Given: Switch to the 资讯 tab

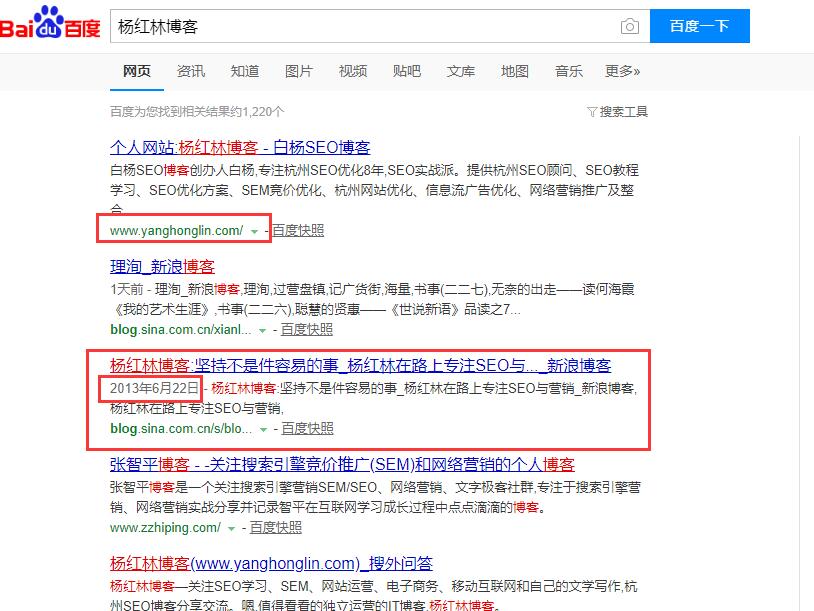Looking at the screenshot, I should pyautogui.click(x=191, y=71).
